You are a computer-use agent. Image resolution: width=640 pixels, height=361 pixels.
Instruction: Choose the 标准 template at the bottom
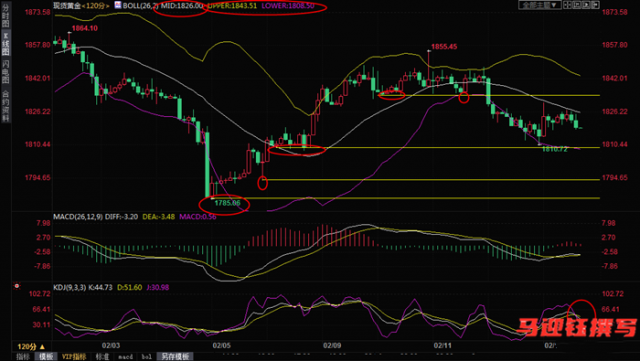click(x=102, y=357)
